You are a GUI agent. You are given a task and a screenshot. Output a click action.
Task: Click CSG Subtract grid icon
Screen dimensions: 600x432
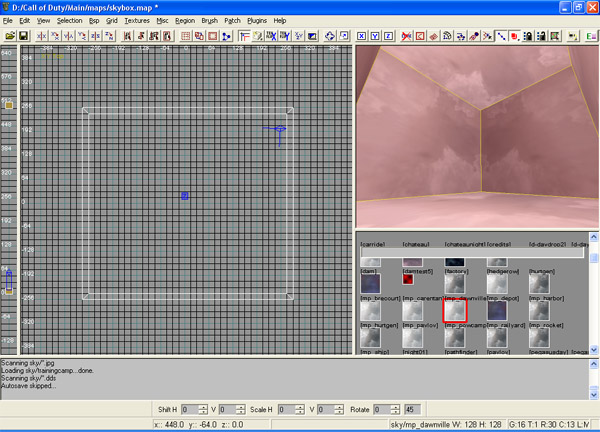(186, 36)
